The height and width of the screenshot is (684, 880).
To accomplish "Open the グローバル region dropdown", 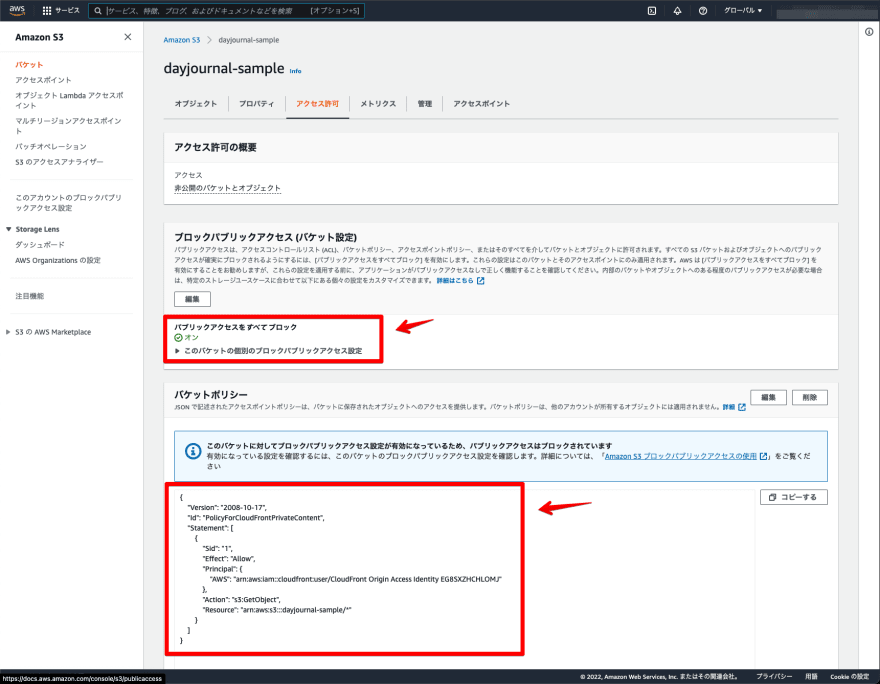I will pyautogui.click(x=742, y=11).
